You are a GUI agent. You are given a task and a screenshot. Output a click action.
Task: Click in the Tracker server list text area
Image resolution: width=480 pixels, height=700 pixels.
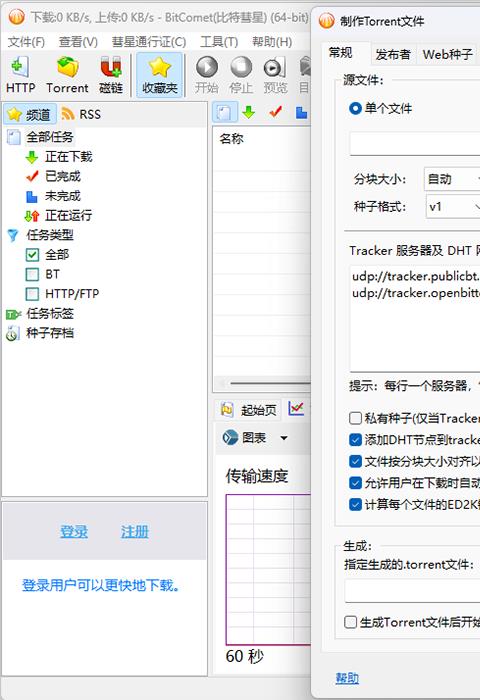[x=415, y=318]
